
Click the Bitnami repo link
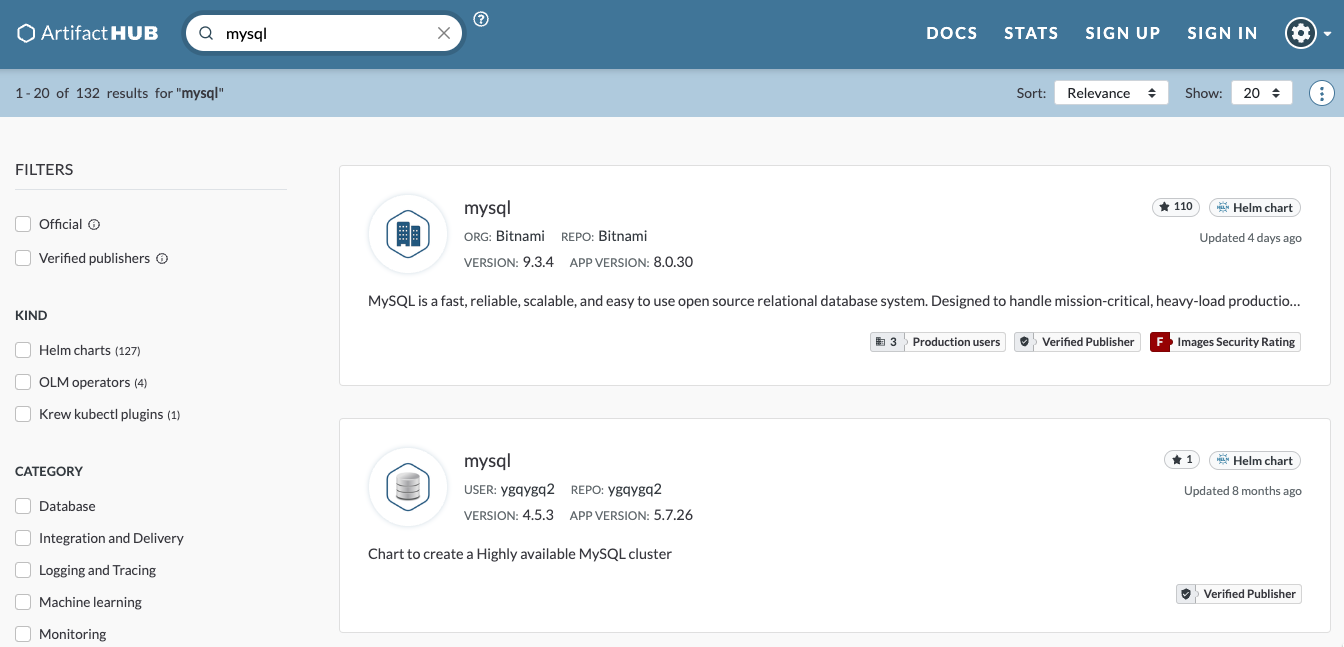(x=623, y=236)
